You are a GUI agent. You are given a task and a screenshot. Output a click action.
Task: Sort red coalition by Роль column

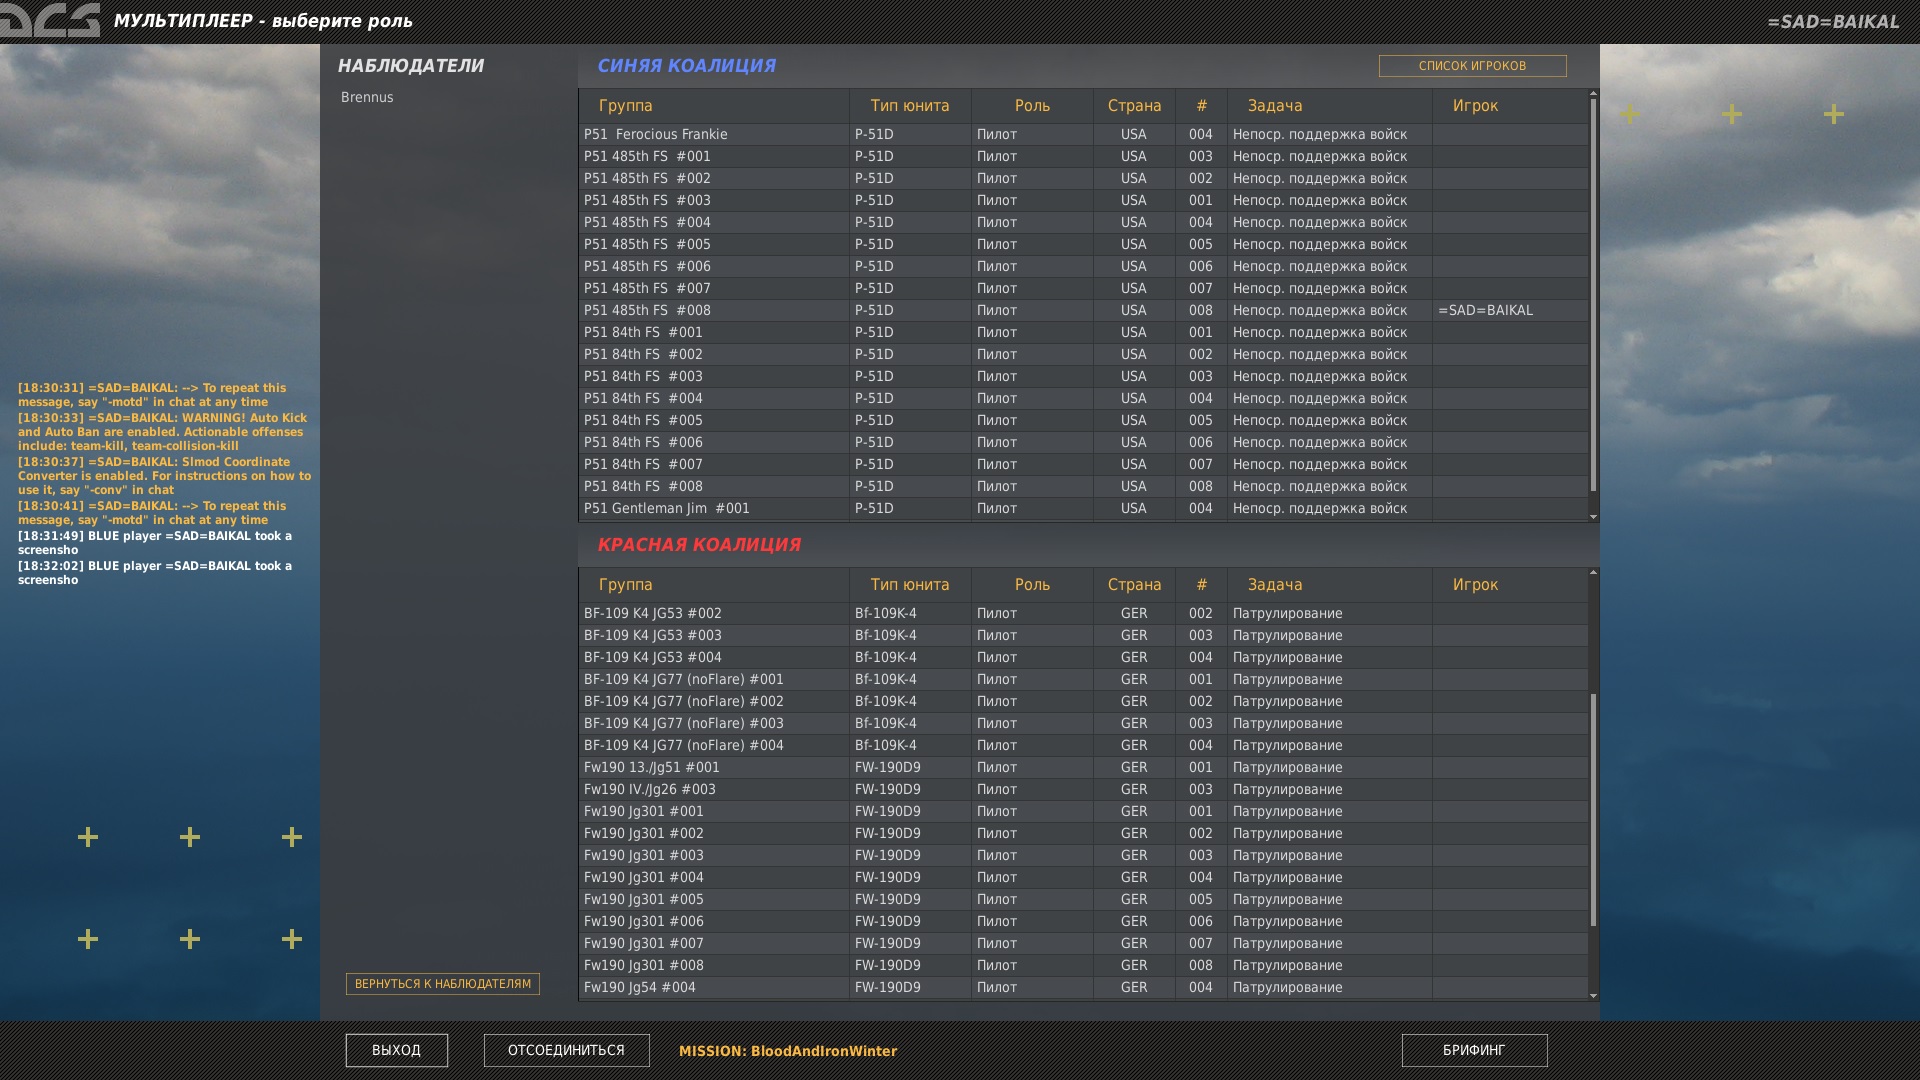(x=1032, y=585)
